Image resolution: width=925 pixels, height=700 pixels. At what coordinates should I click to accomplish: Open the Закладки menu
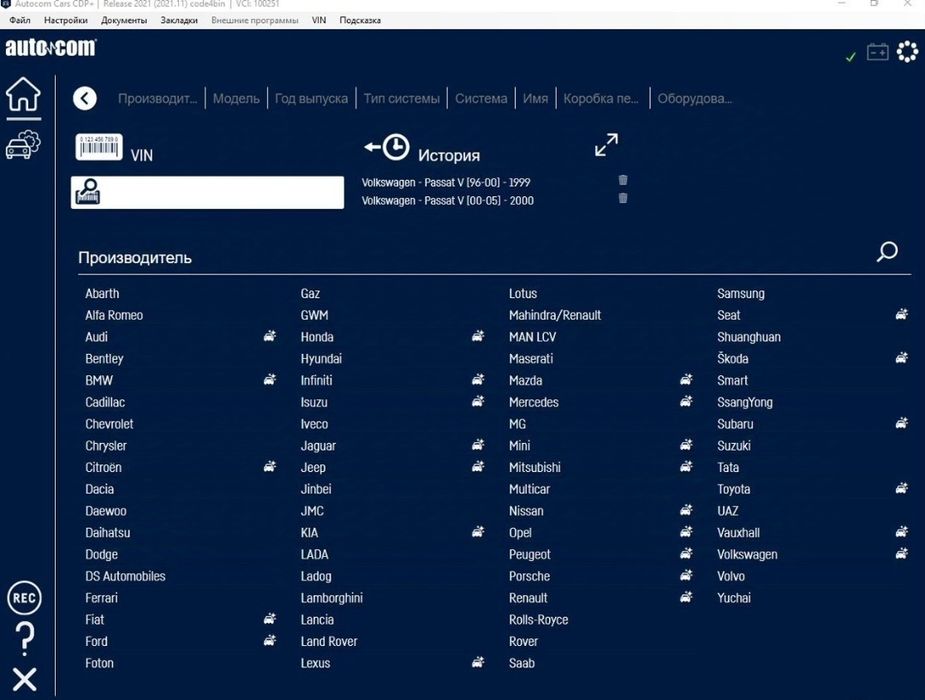tap(179, 20)
